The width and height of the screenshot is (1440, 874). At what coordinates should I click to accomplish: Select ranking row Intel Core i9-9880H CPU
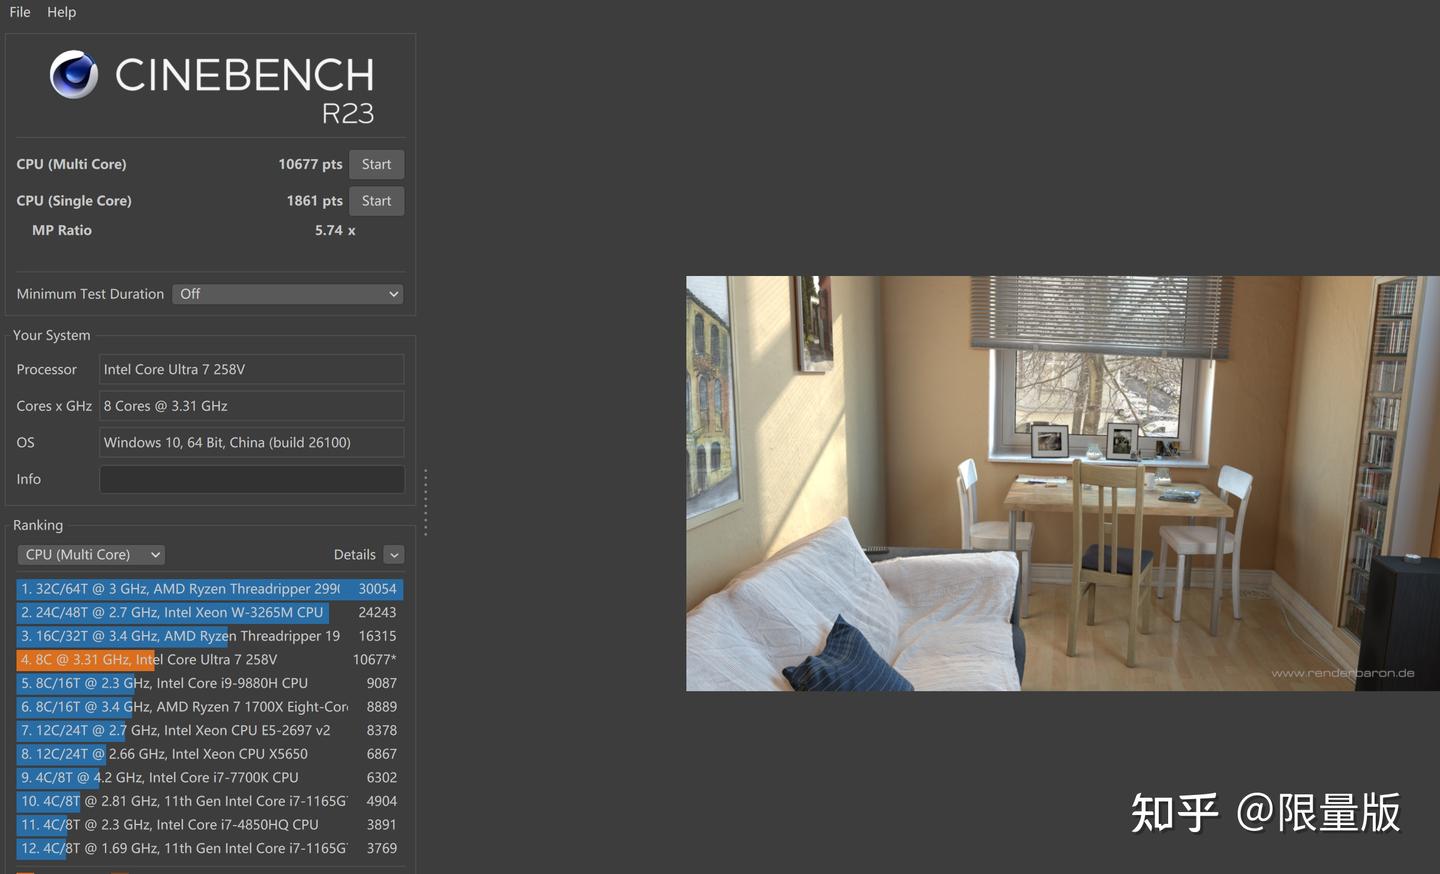coord(210,683)
